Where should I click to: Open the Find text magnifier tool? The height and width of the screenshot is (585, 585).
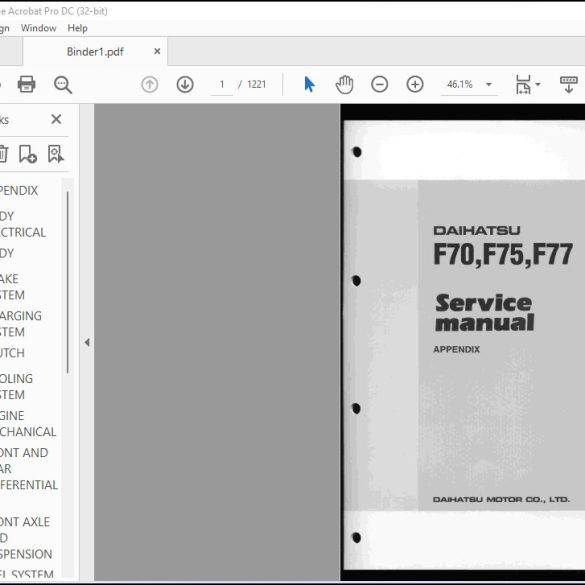point(63,85)
